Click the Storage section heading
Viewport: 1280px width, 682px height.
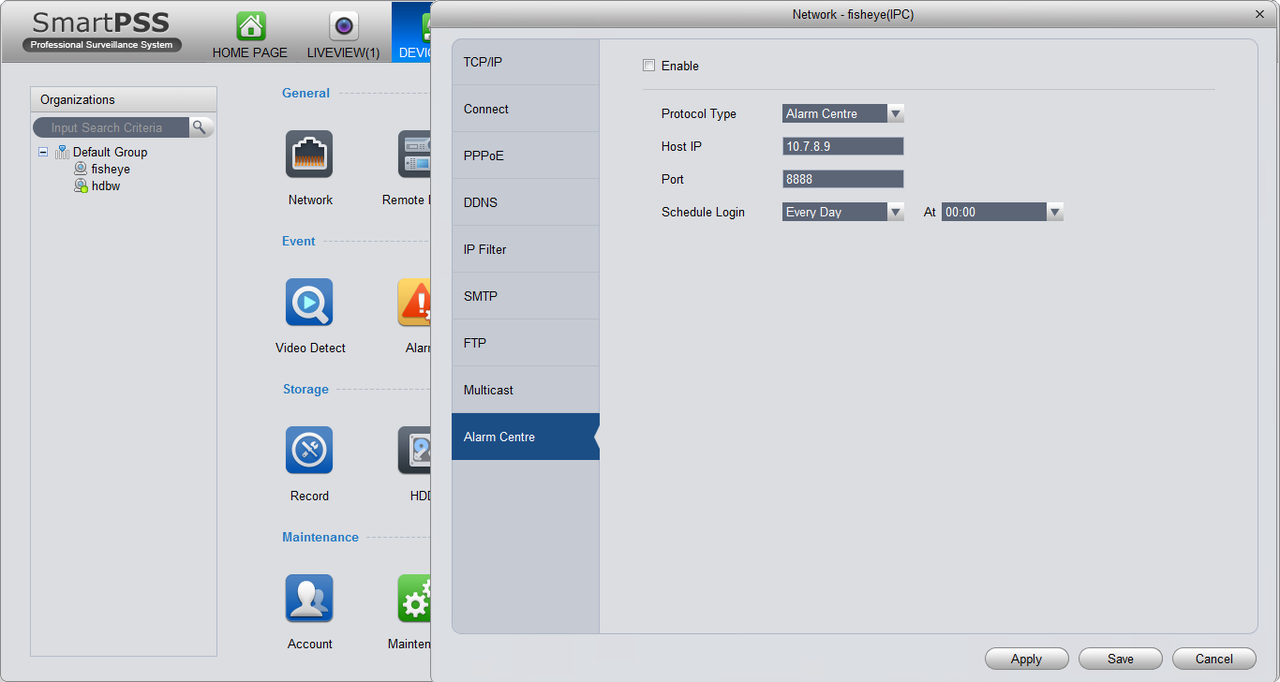point(306,389)
